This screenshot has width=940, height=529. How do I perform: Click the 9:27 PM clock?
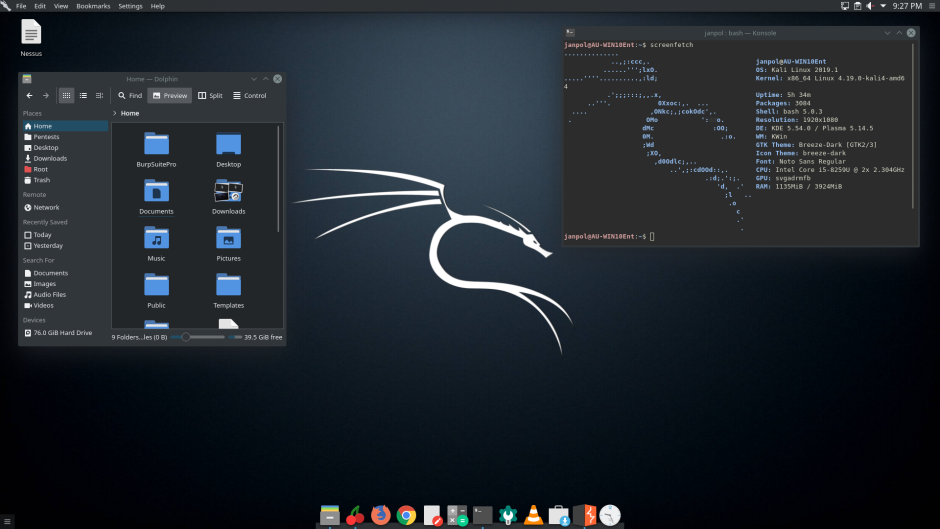[907, 6]
